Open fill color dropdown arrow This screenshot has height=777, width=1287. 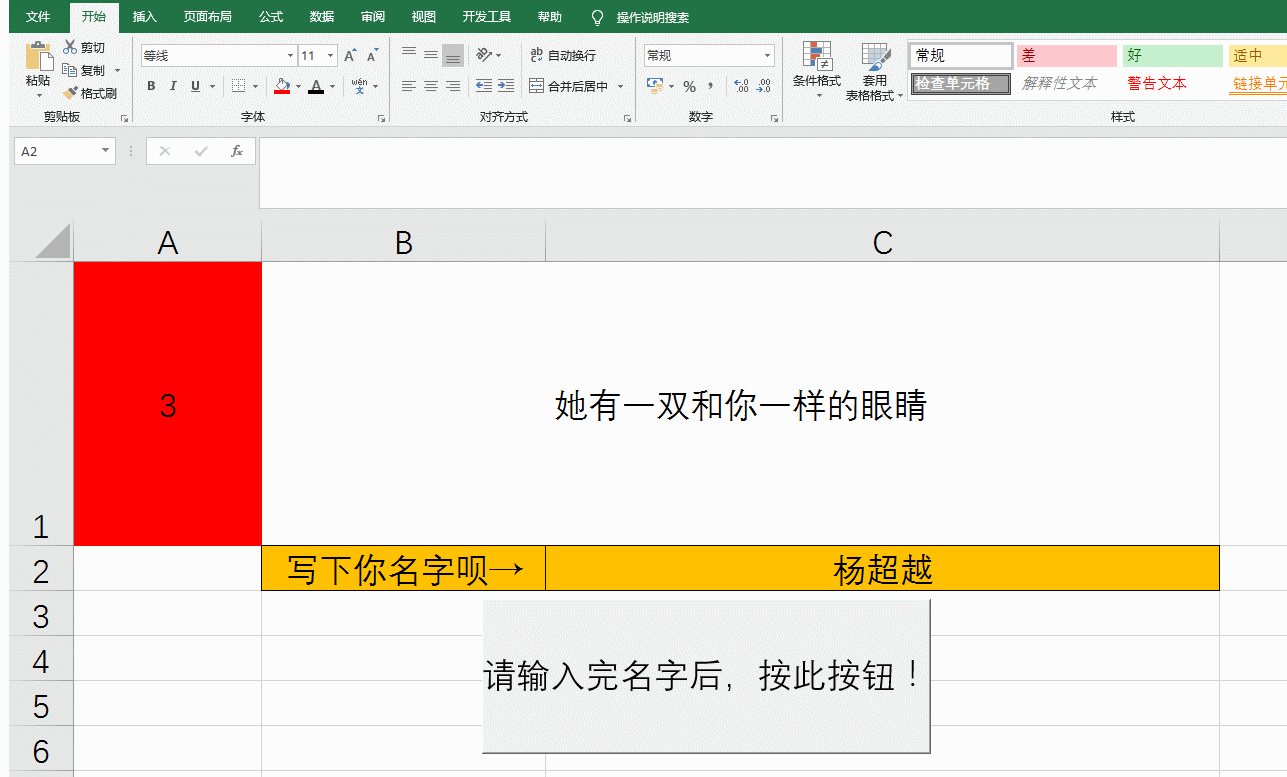[298, 86]
